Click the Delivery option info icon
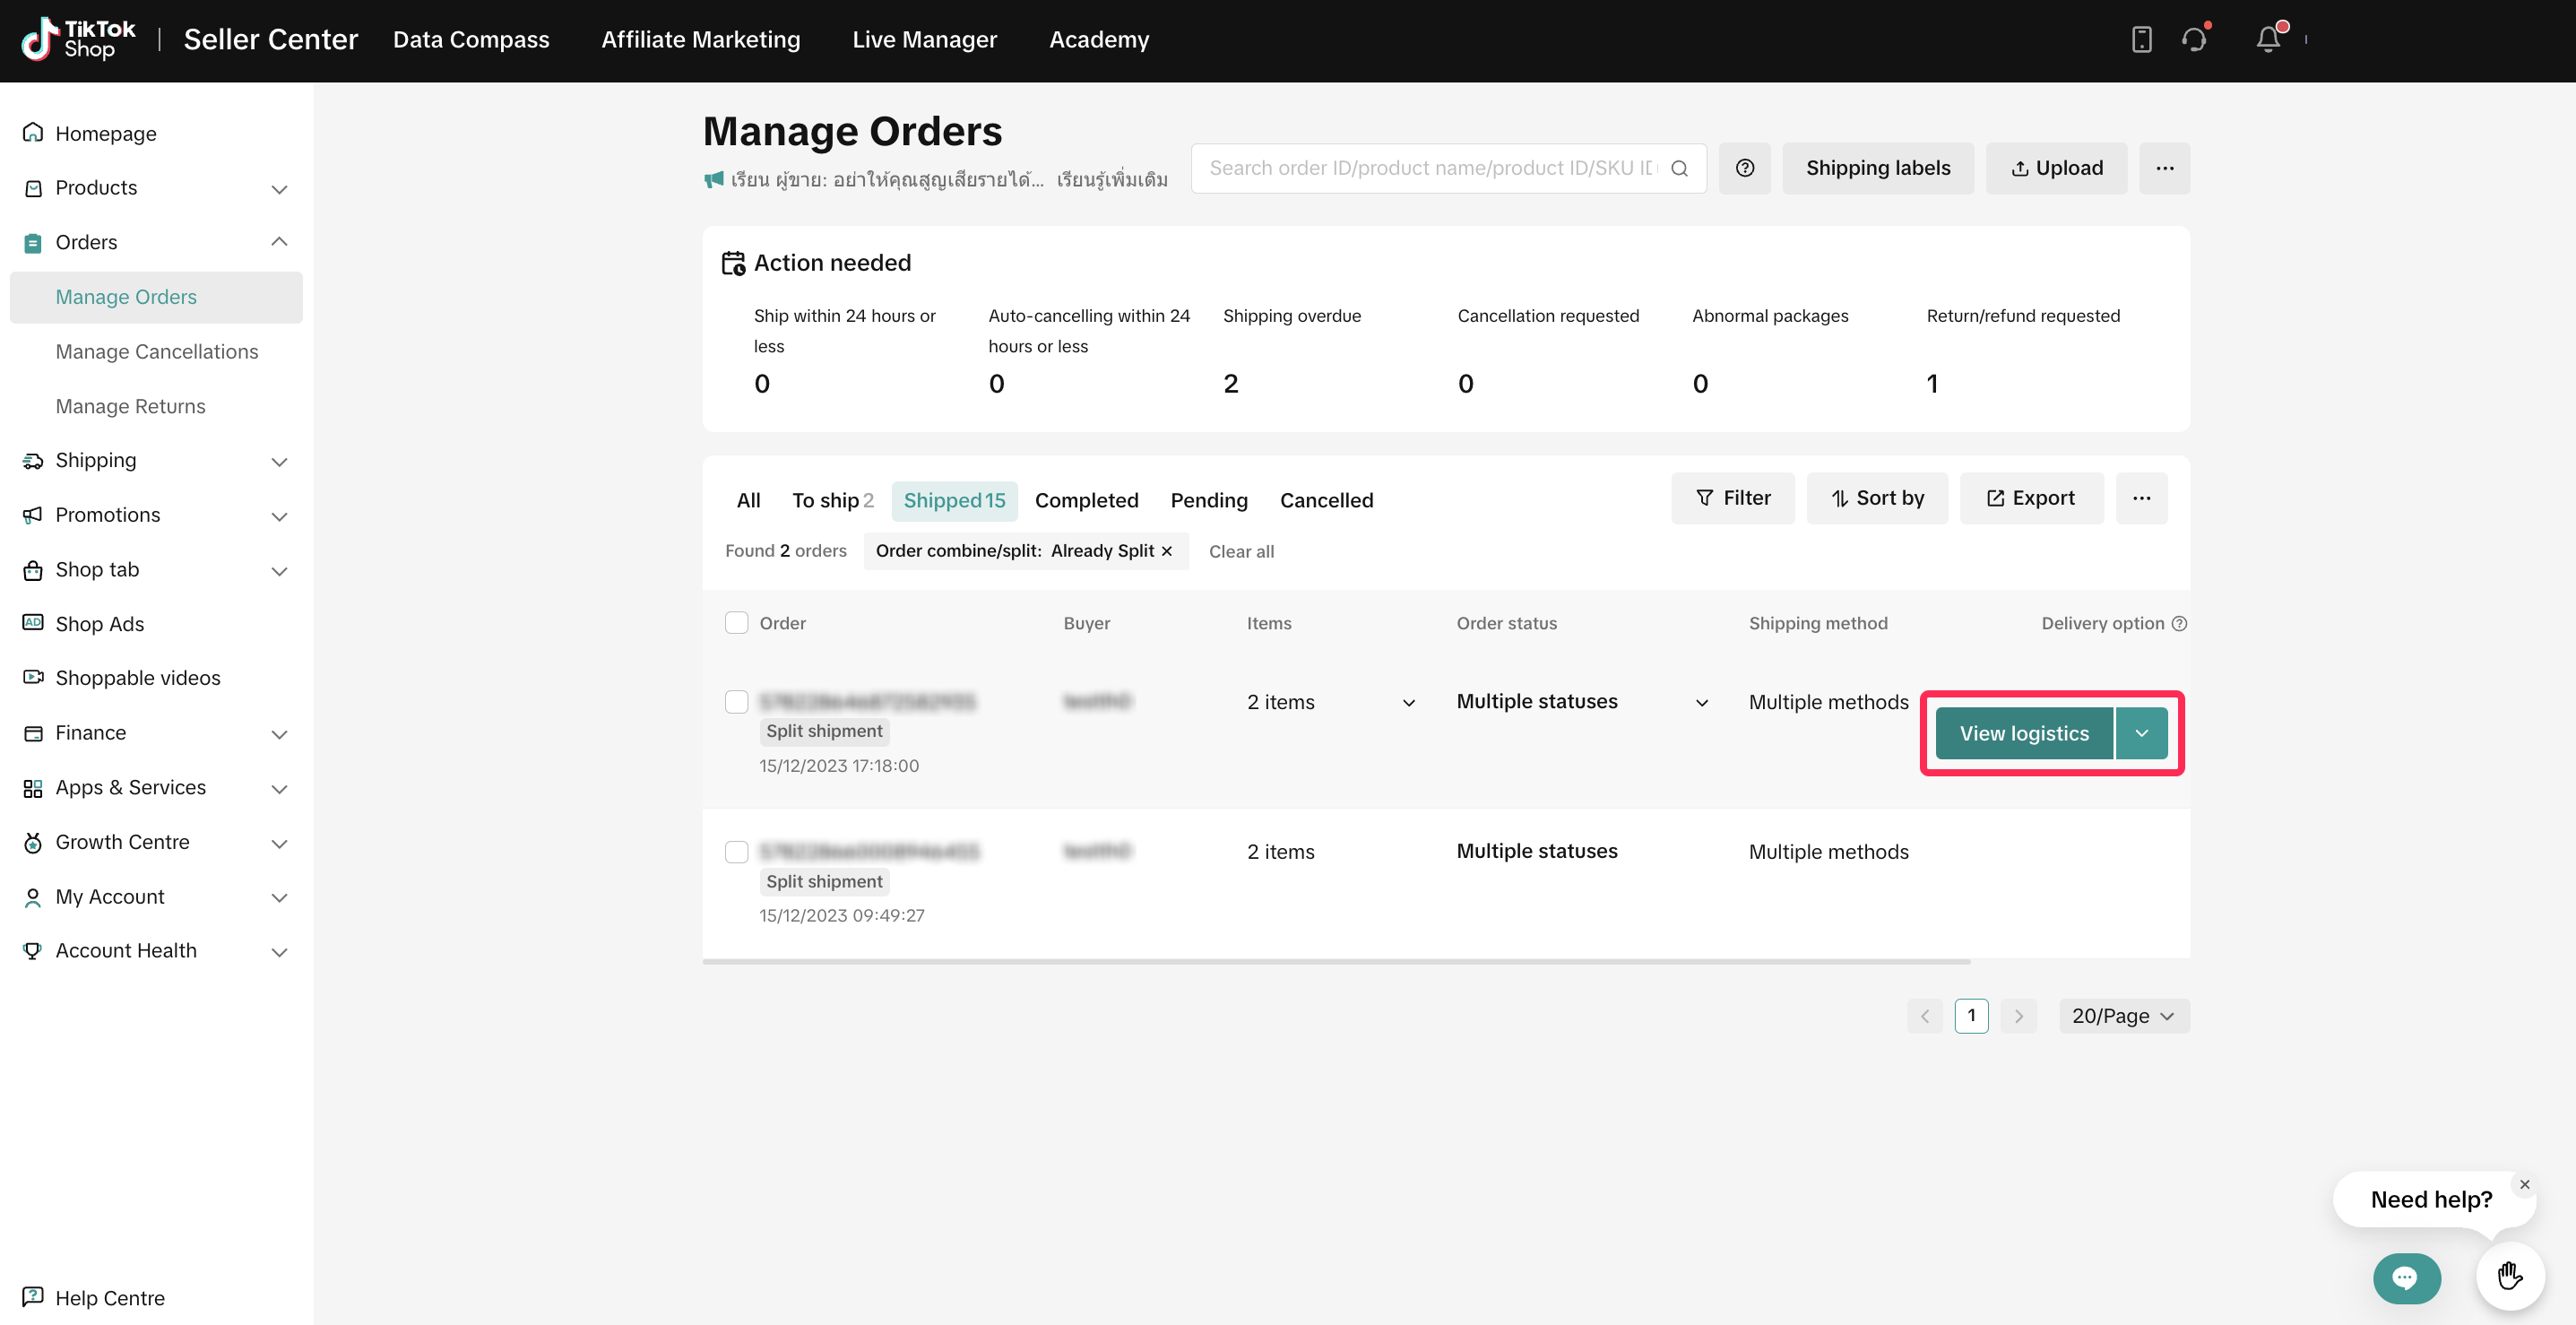 pyautogui.click(x=2179, y=623)
